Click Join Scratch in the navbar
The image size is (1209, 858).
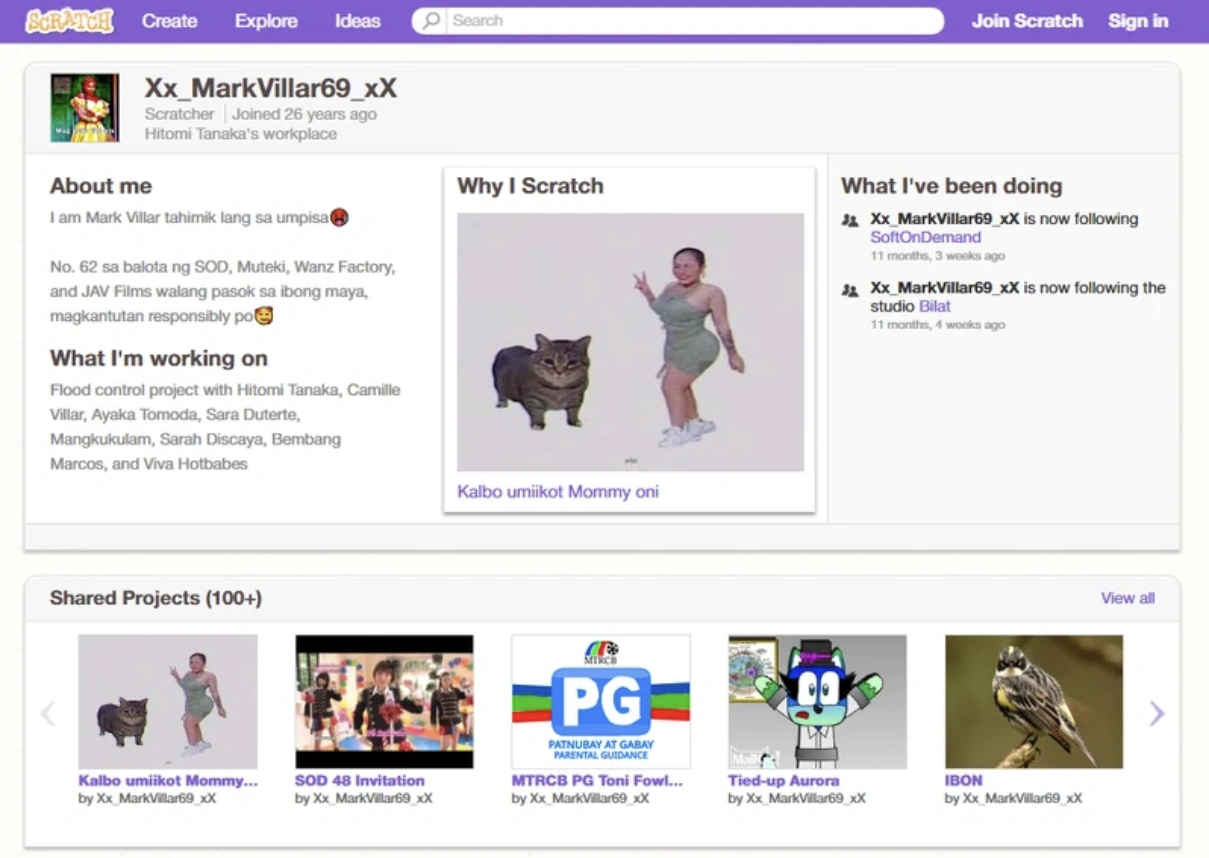(x=1027, y=21)
